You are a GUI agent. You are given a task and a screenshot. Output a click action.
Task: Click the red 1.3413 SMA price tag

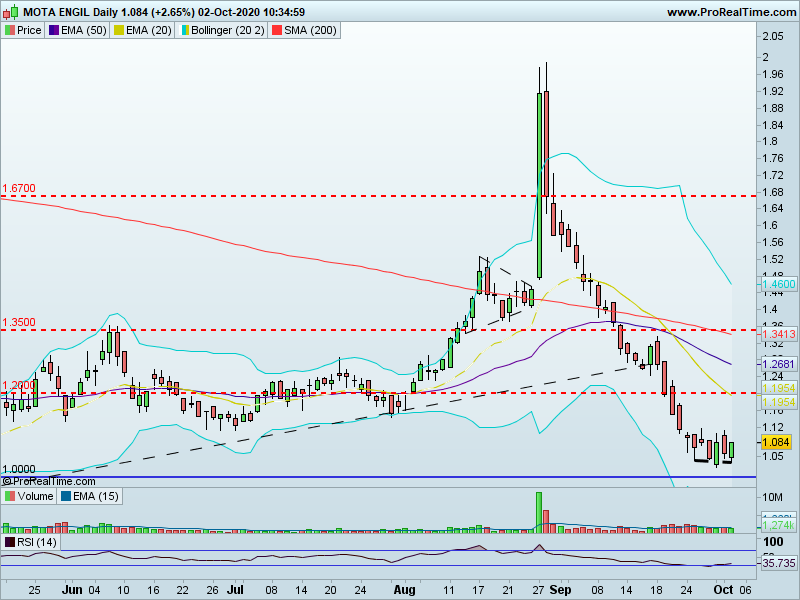click(779, 334)
